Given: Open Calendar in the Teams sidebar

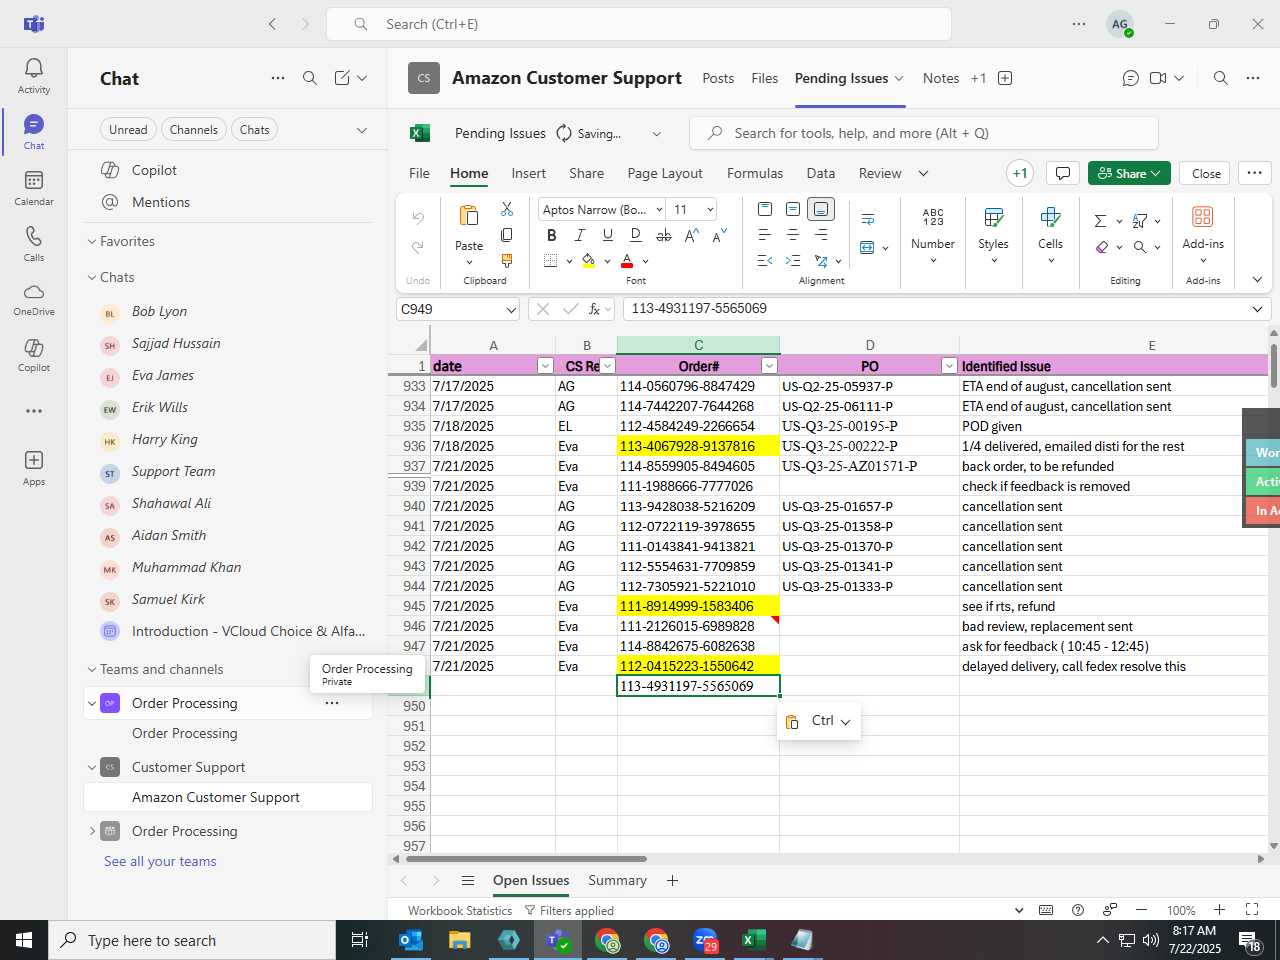Looking at the screenshot, I should [x=33, y=187].
